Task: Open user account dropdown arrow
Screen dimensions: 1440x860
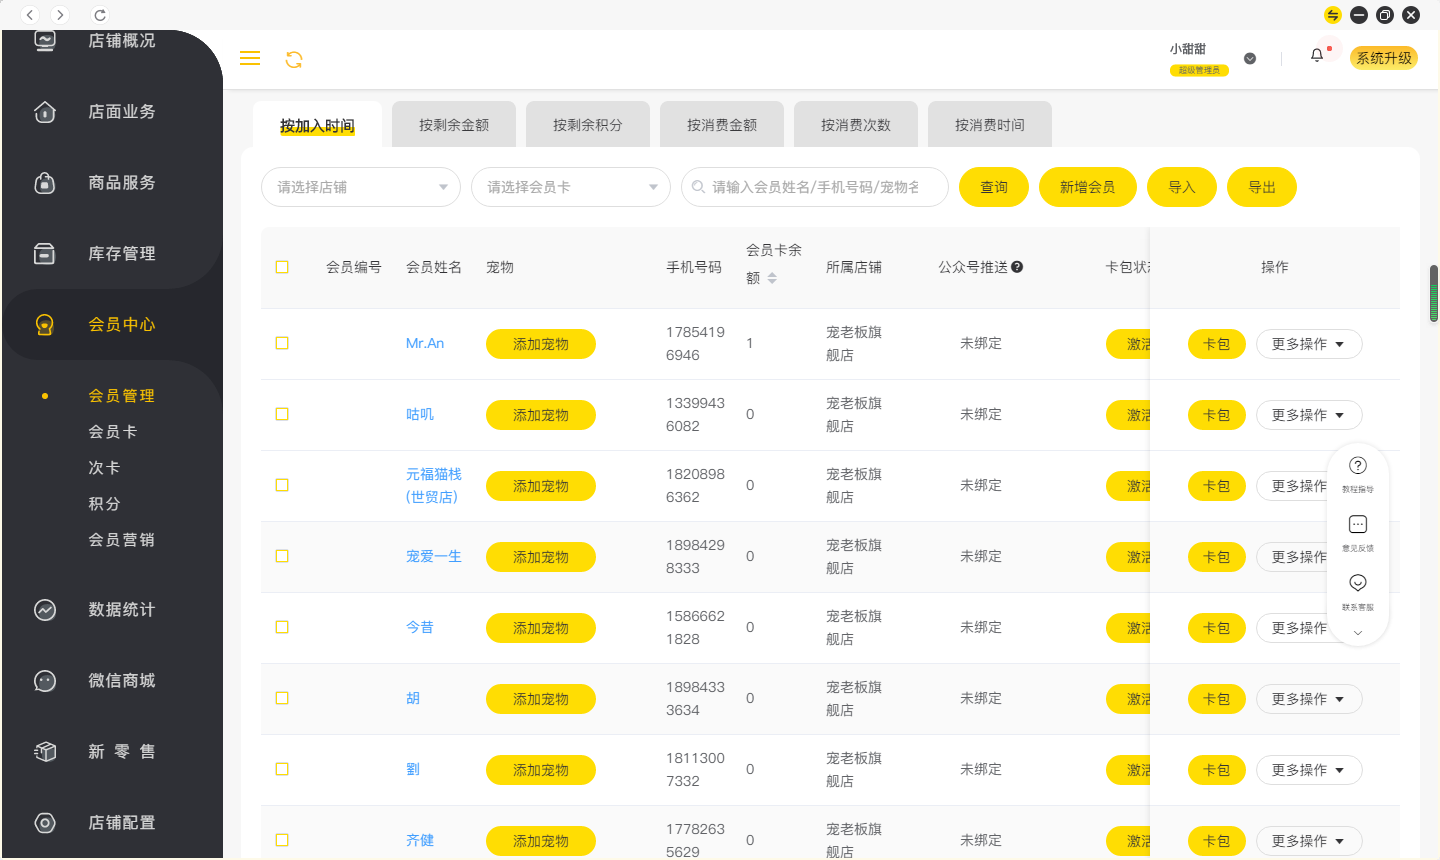Action: coord(1250,59)
